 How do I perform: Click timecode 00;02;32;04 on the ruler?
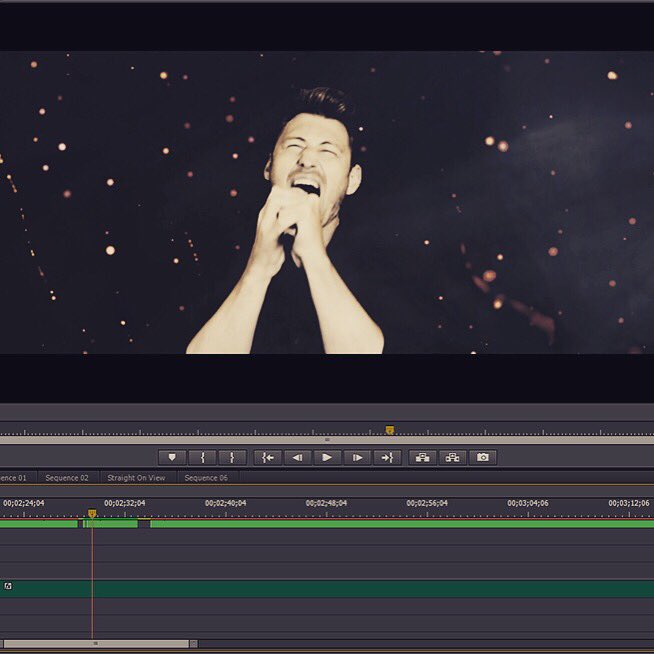click(125, 503)
